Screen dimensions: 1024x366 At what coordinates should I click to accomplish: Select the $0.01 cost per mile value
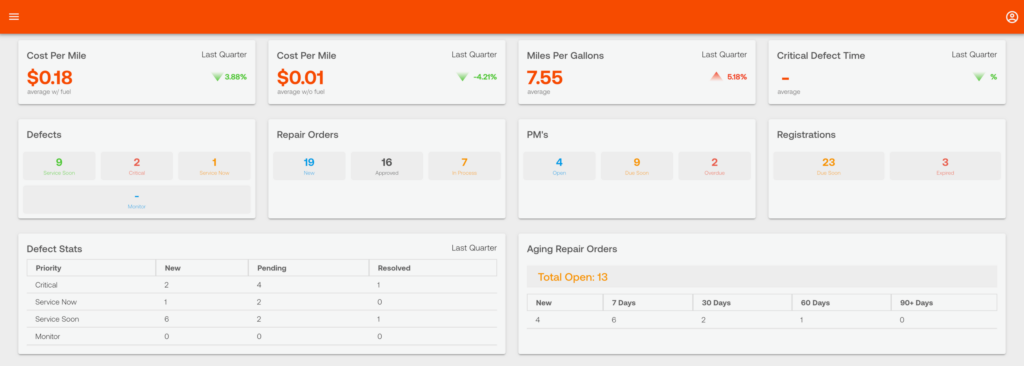(300, 77)
